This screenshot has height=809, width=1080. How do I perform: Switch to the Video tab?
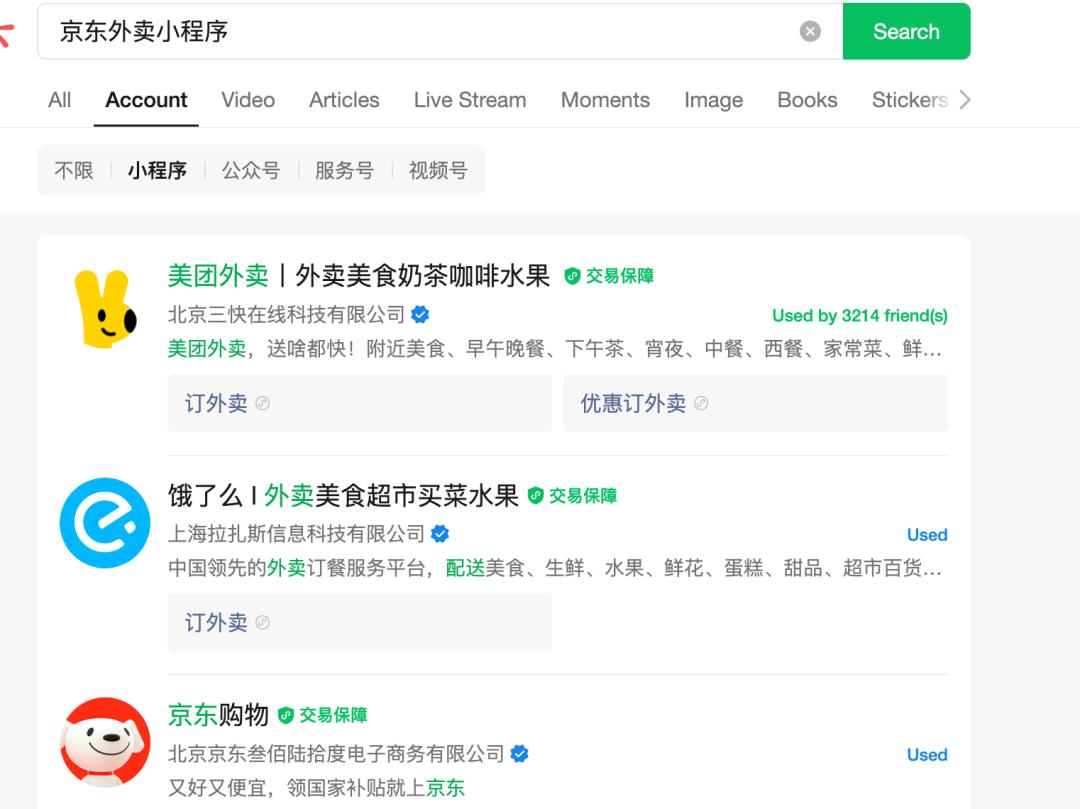(x=248, y=100)
